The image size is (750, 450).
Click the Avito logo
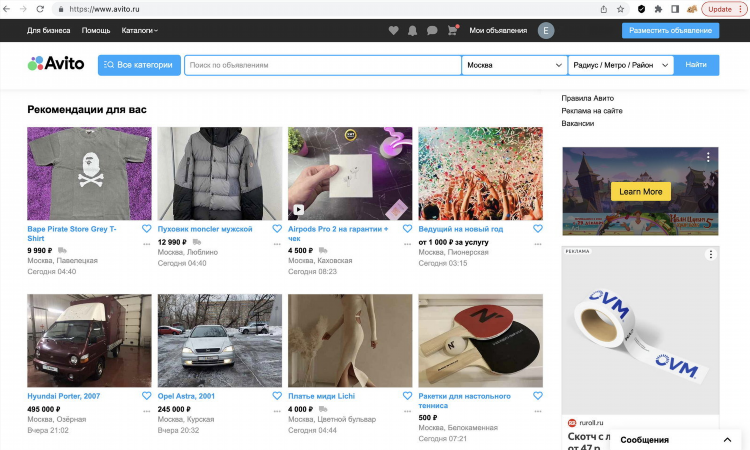pos(56,63)
